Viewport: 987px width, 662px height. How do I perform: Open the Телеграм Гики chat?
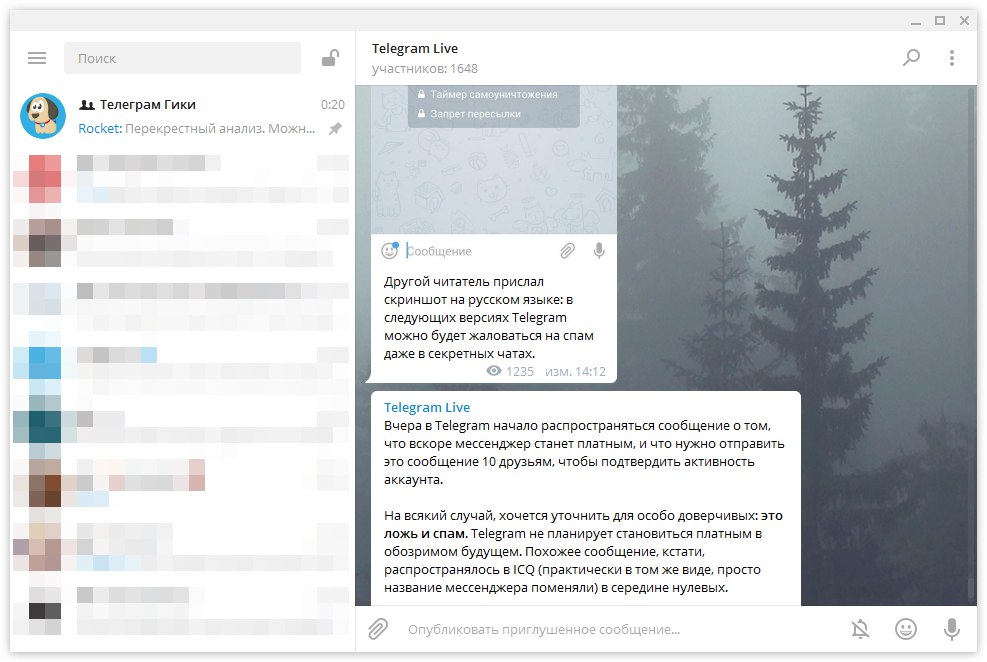(x=183, y=116)
